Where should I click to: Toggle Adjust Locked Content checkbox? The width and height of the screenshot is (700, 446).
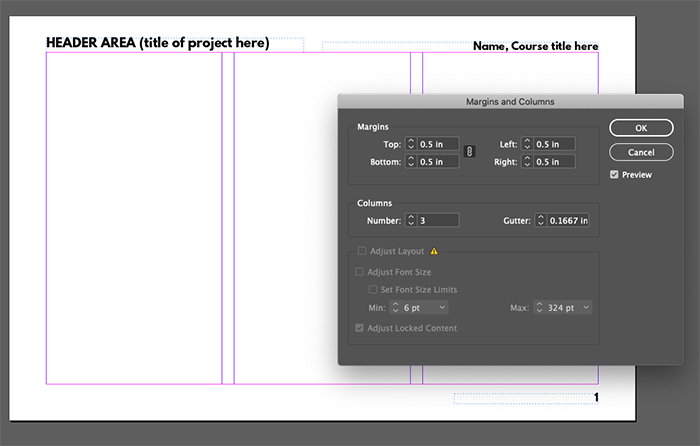click(x=359, y=328)
